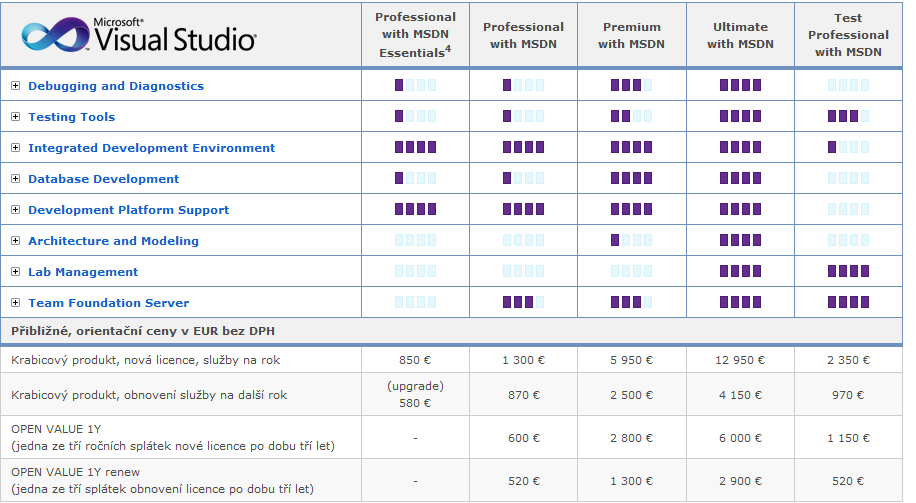Open the Lab Management link
This screenshot has height=503, width=916.
(83, 272)
